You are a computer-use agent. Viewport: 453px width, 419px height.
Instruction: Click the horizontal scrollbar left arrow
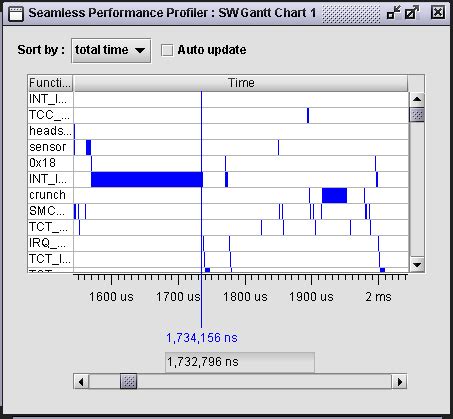pos(81,382)
